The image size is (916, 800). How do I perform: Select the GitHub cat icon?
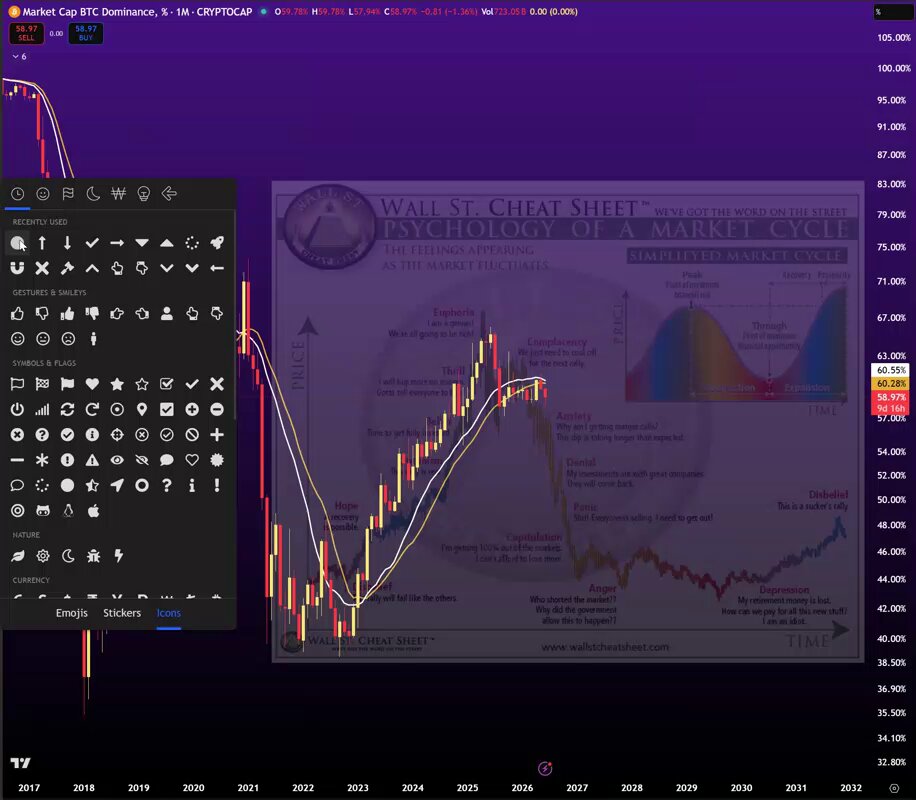tap(43, 511)
